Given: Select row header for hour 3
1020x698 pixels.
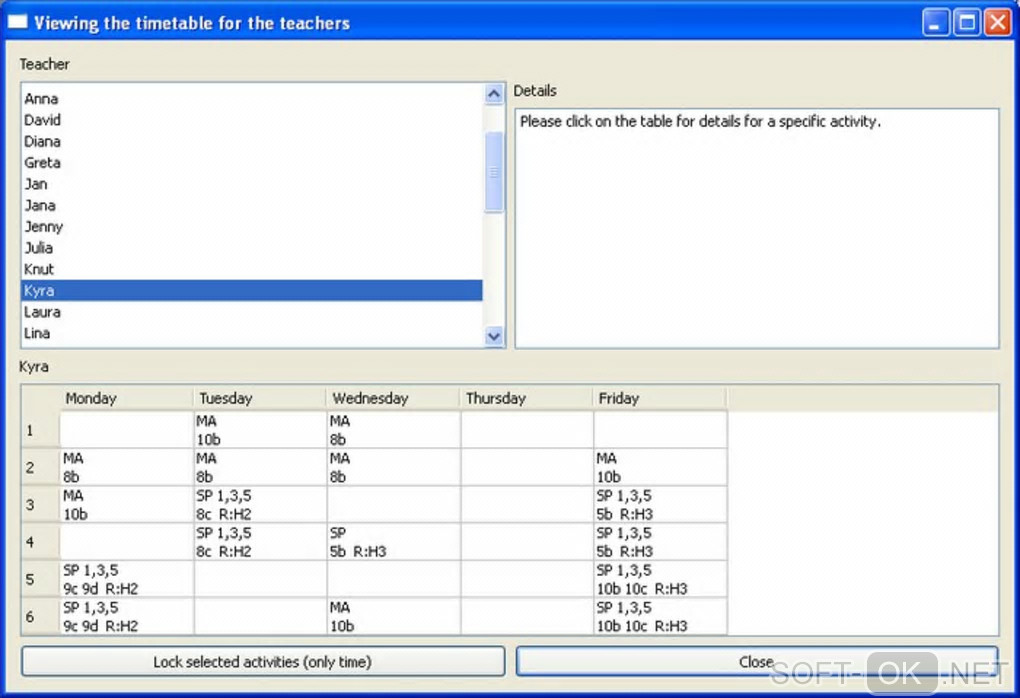Looking at the screenshot, I should [40, 505].
